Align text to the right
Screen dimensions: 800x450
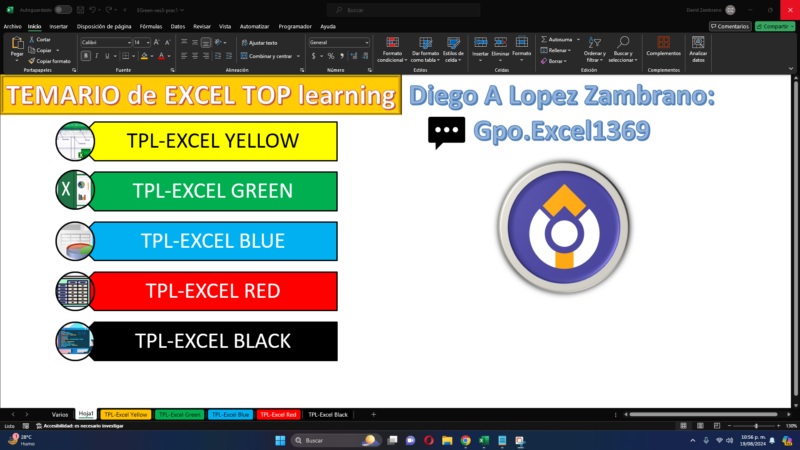[x=206, y=56]
